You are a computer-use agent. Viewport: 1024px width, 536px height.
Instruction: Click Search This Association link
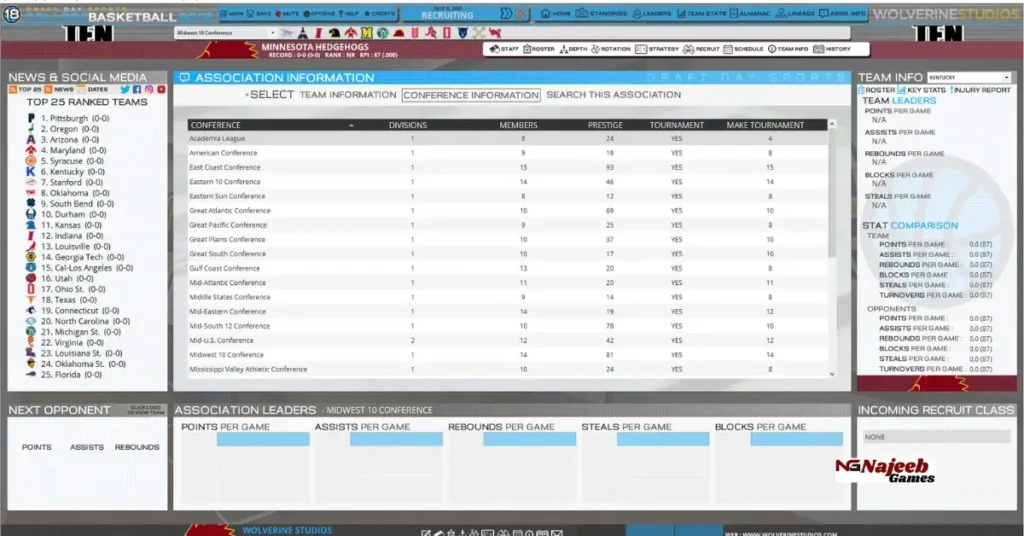coord(600,95)
